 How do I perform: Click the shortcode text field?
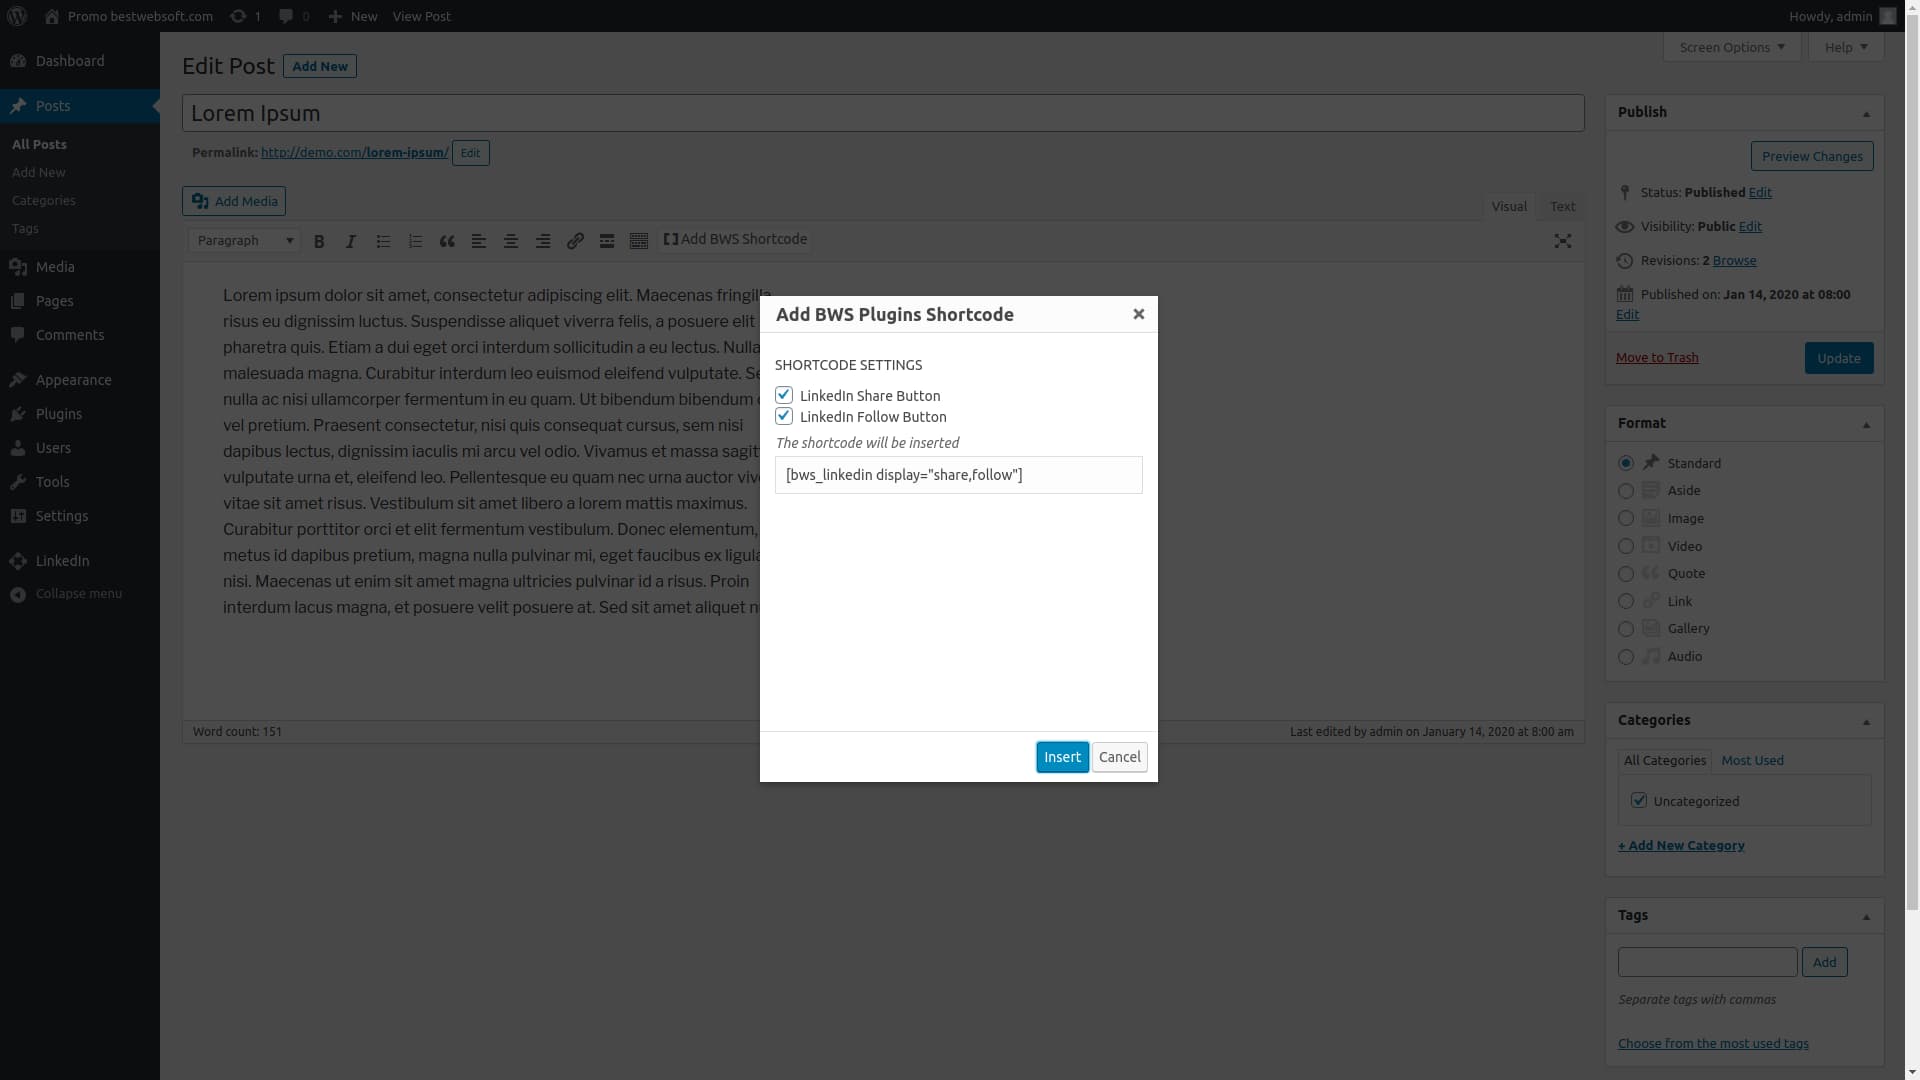coord(958,475)
